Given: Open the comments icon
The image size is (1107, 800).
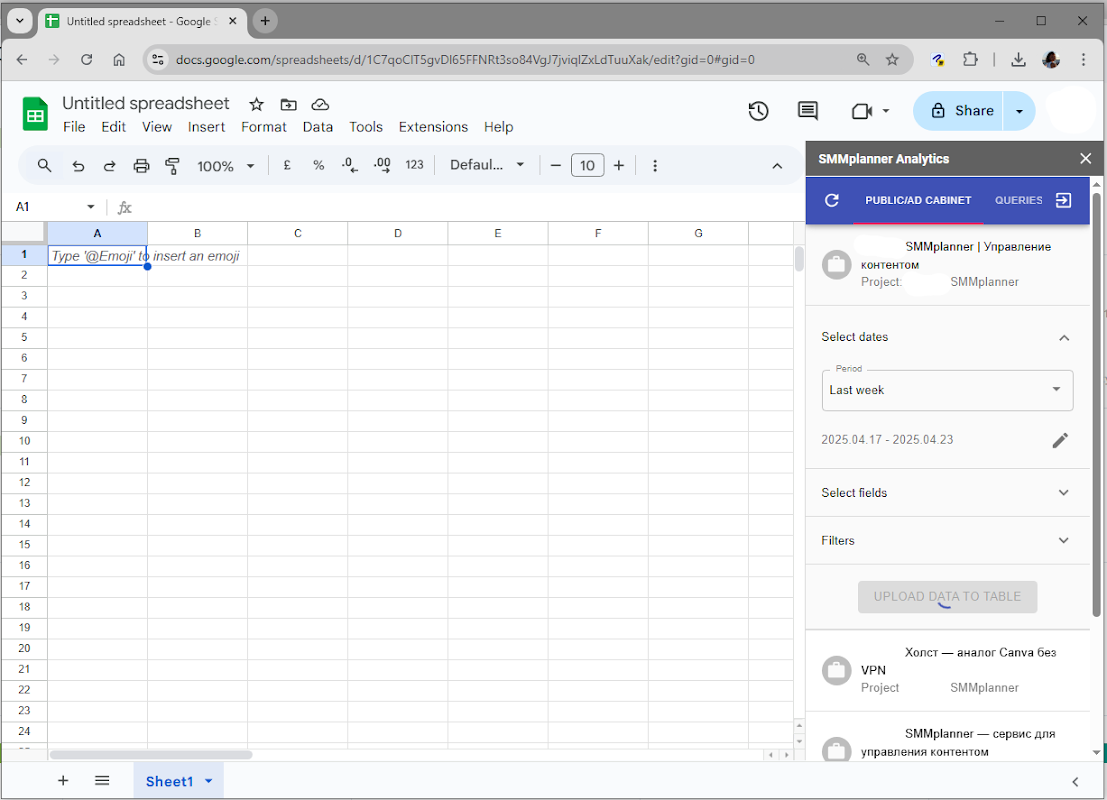Looking at the screenshot, I should pyautogui.click(x=808, y=111).
